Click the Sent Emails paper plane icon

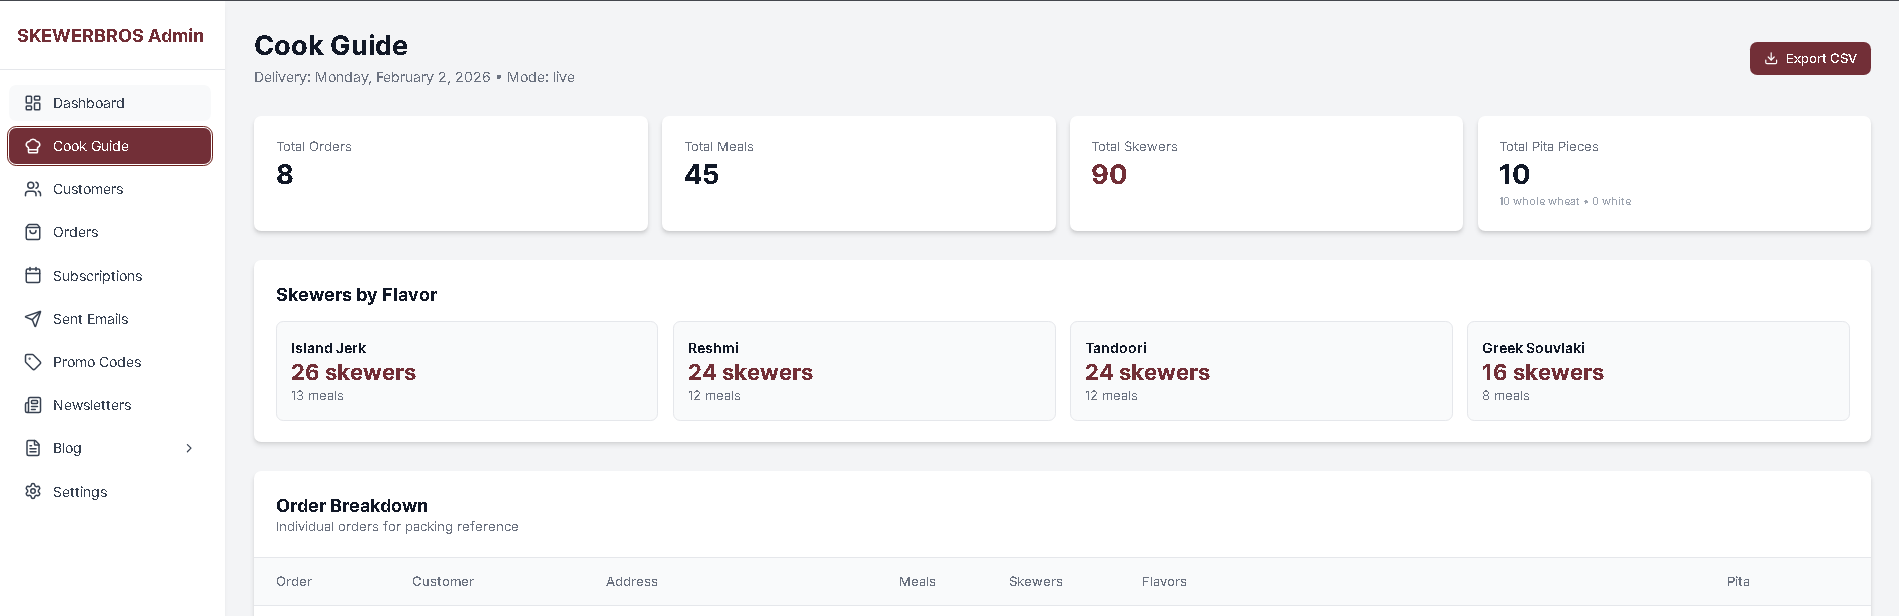tap(33, 319)
